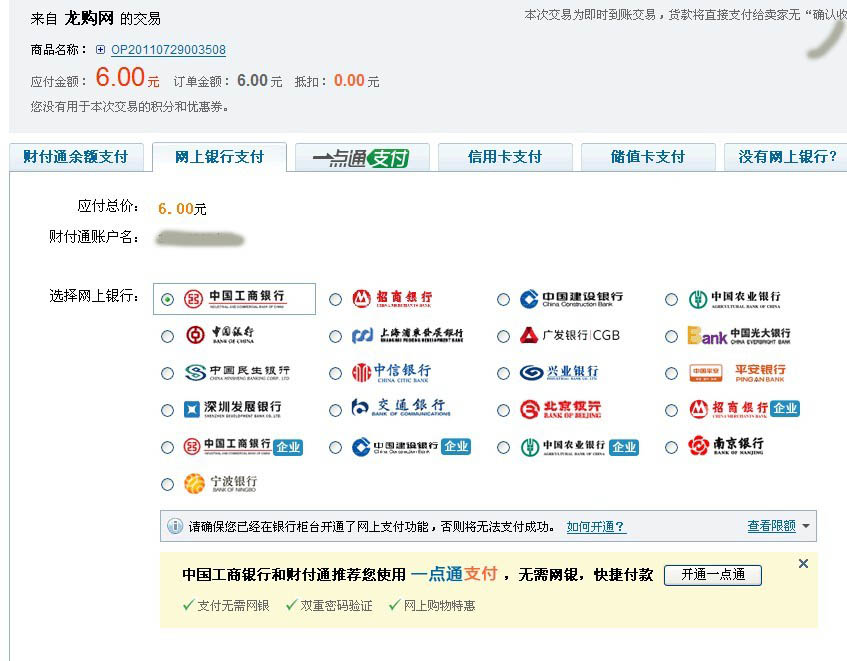
Task: Click the info icon in the notice bar
Action: pos(174,525)
